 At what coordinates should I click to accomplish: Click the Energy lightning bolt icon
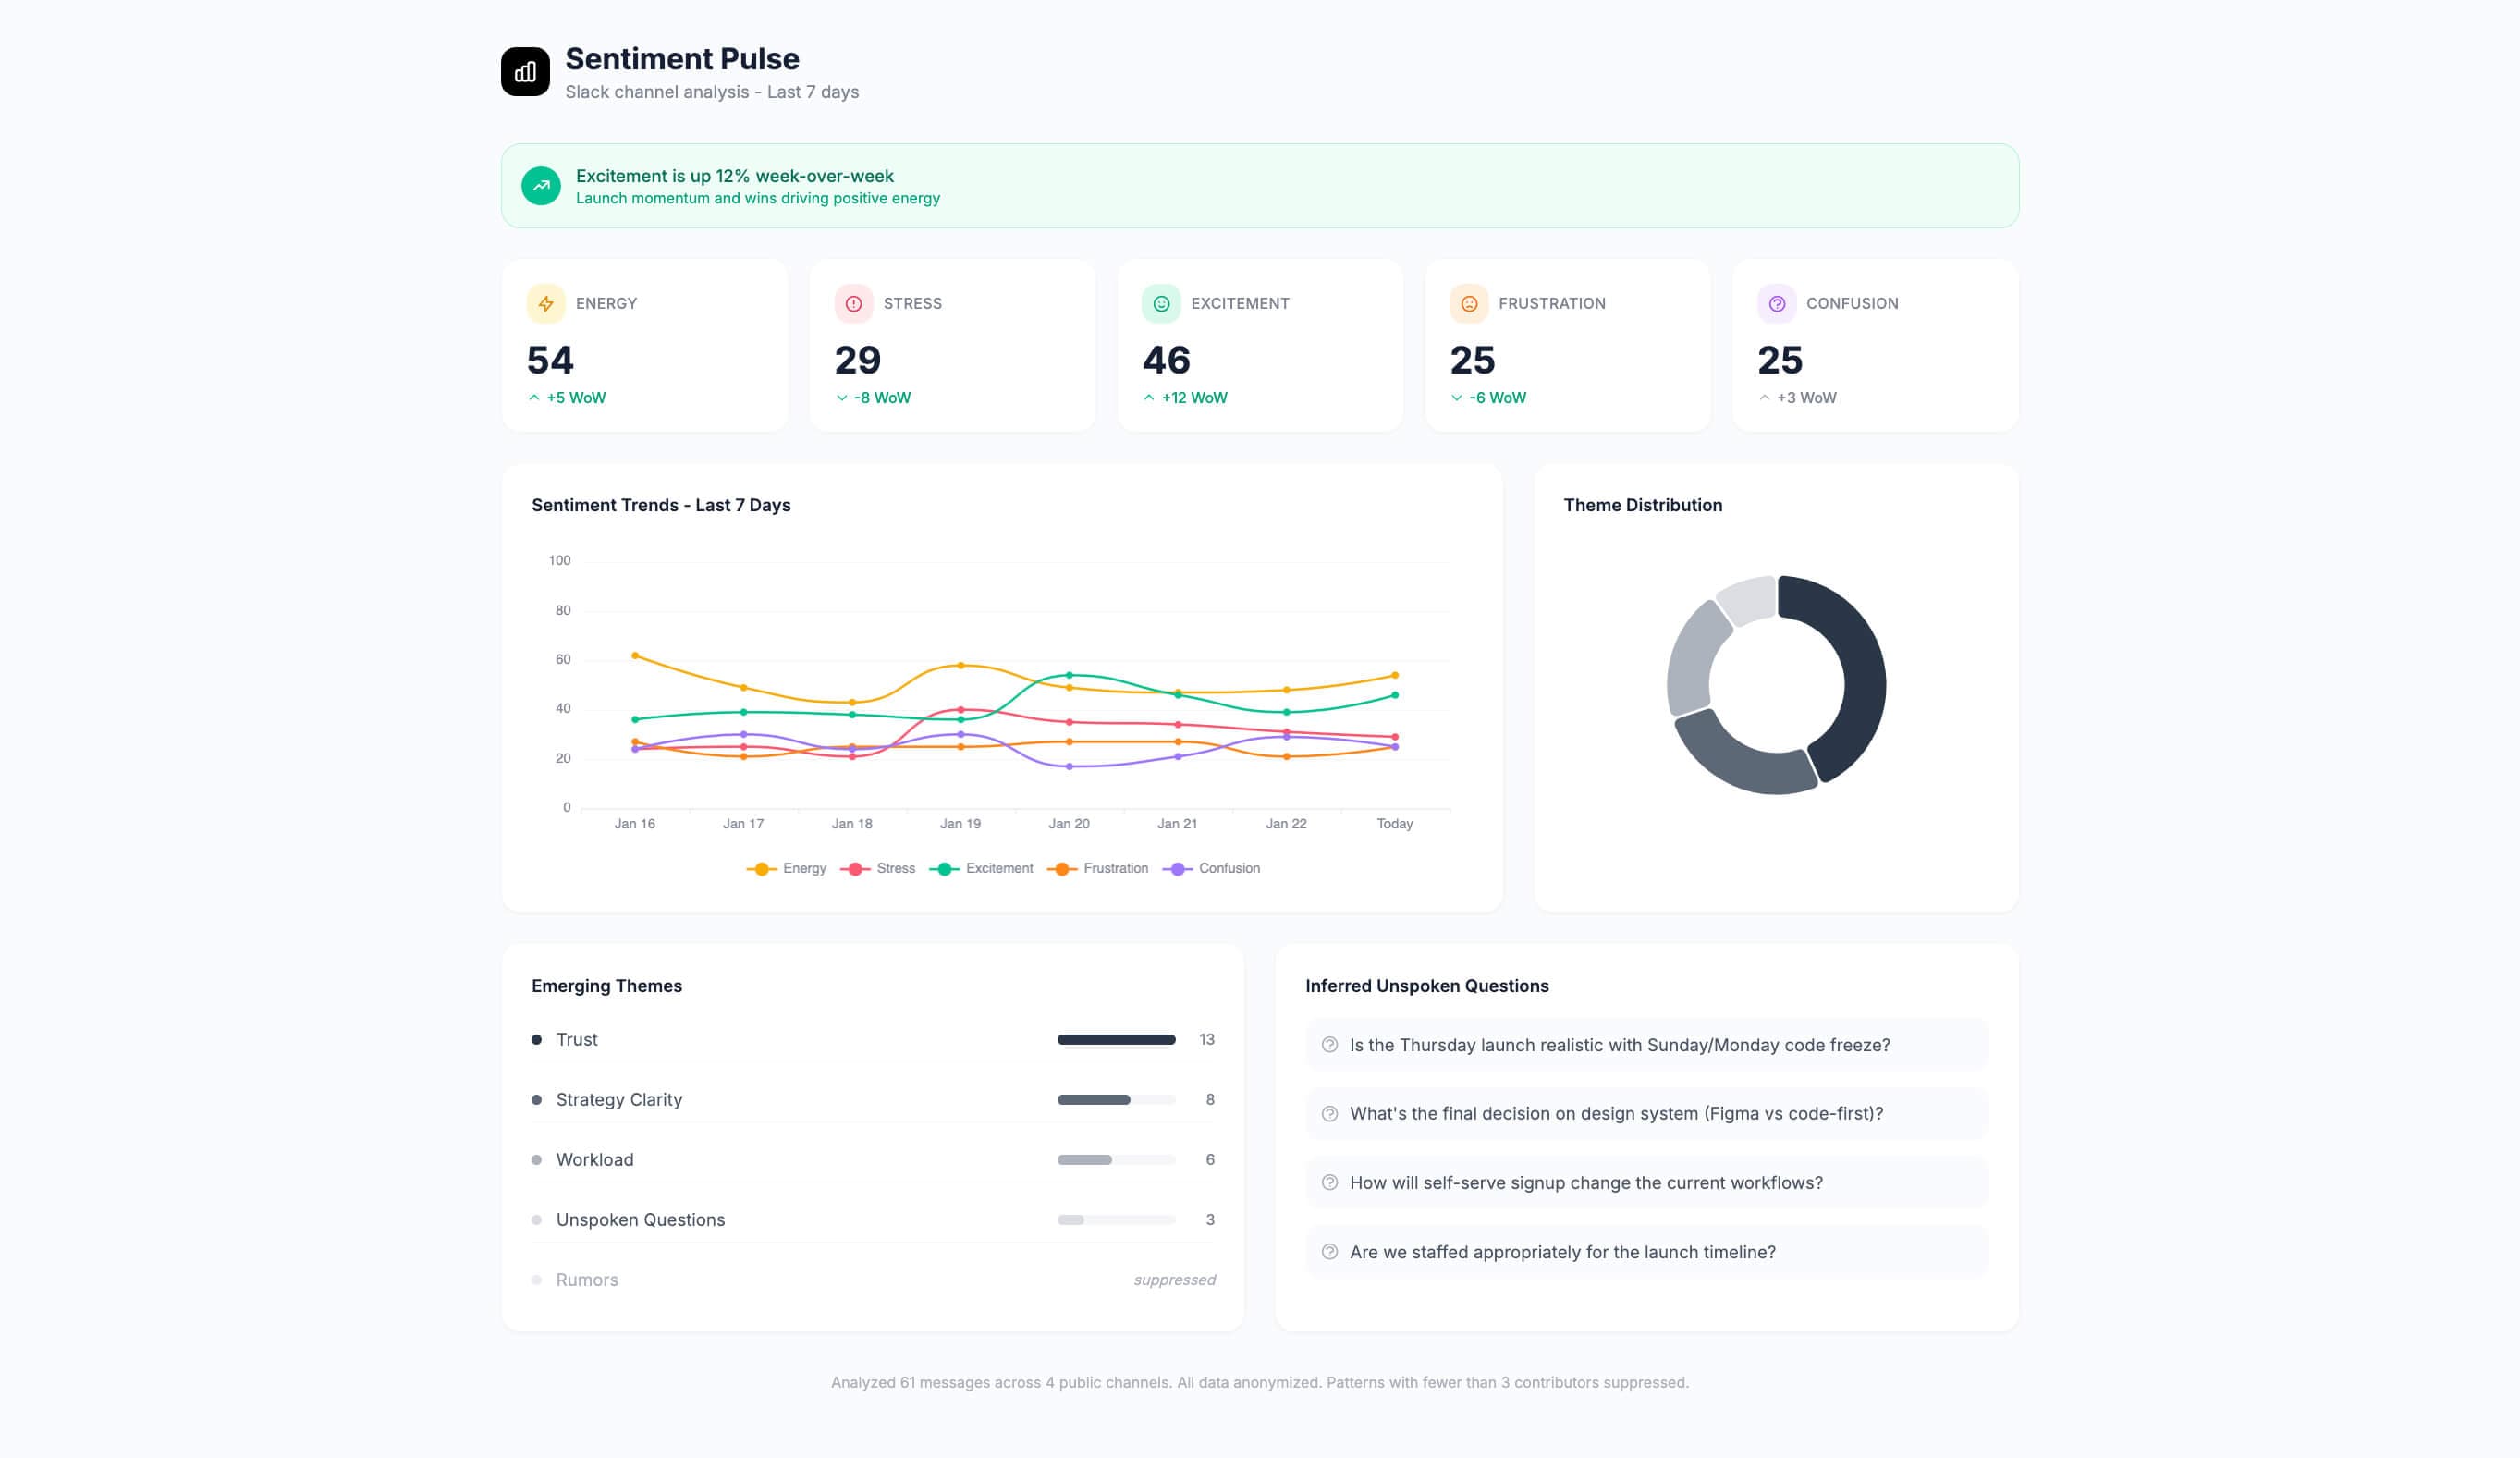pos(546,304)
